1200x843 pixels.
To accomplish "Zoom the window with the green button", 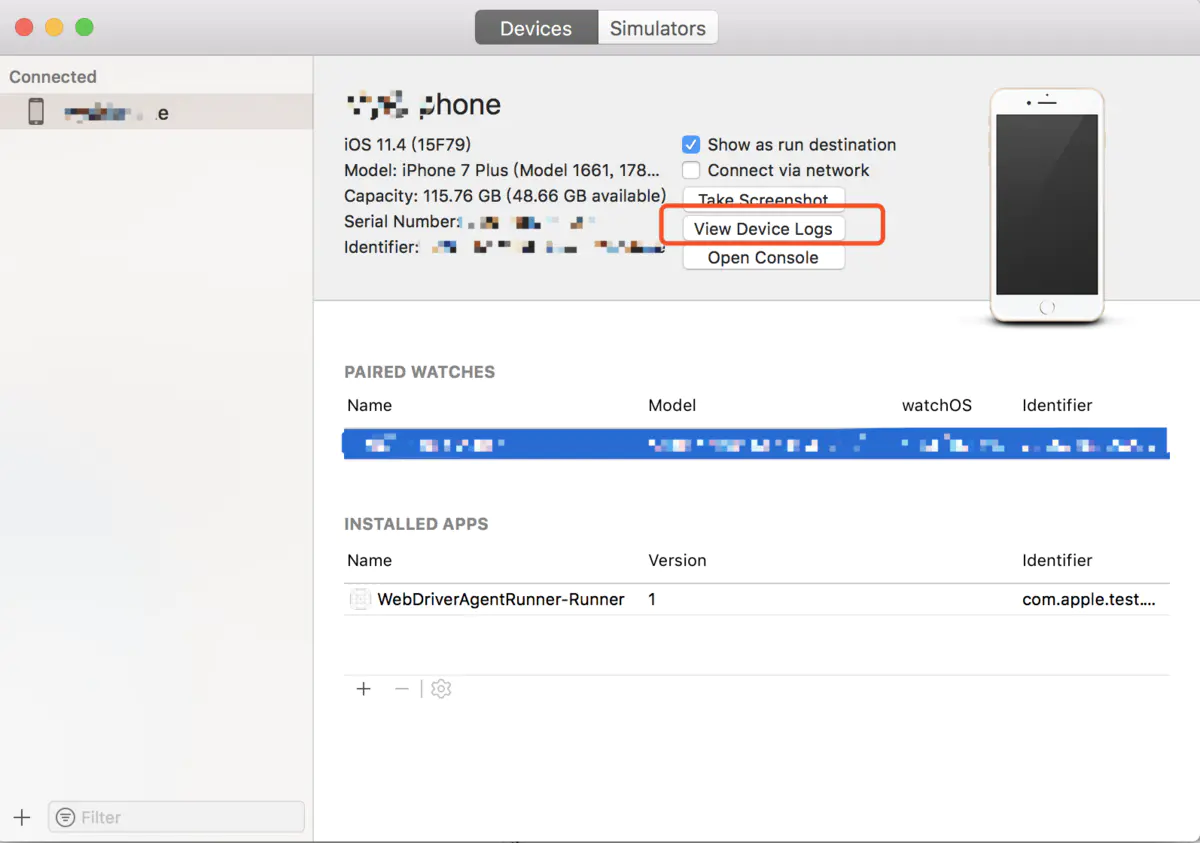I will pos(84,28).
